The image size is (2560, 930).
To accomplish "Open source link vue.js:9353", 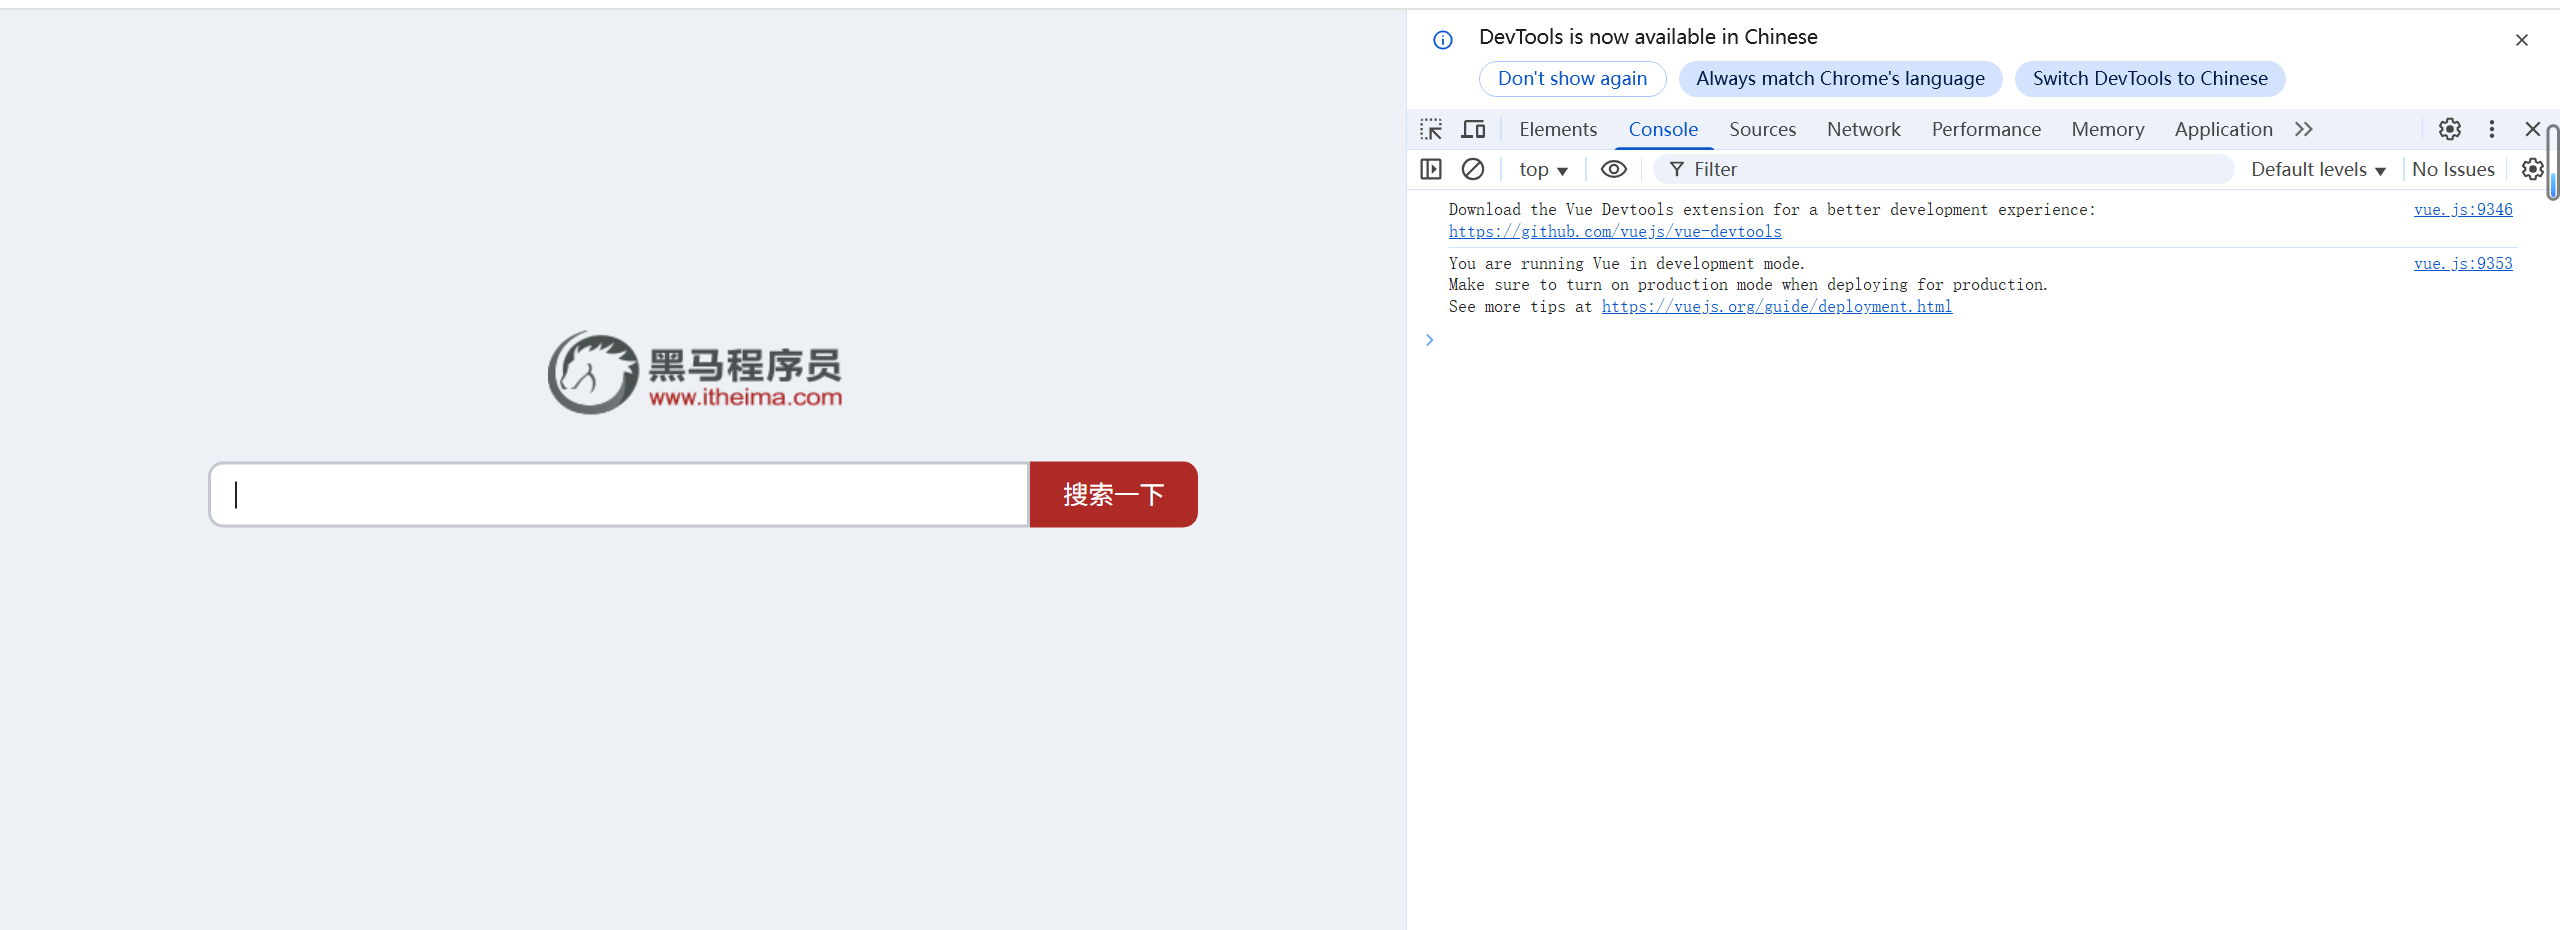I will [2463, 264].
